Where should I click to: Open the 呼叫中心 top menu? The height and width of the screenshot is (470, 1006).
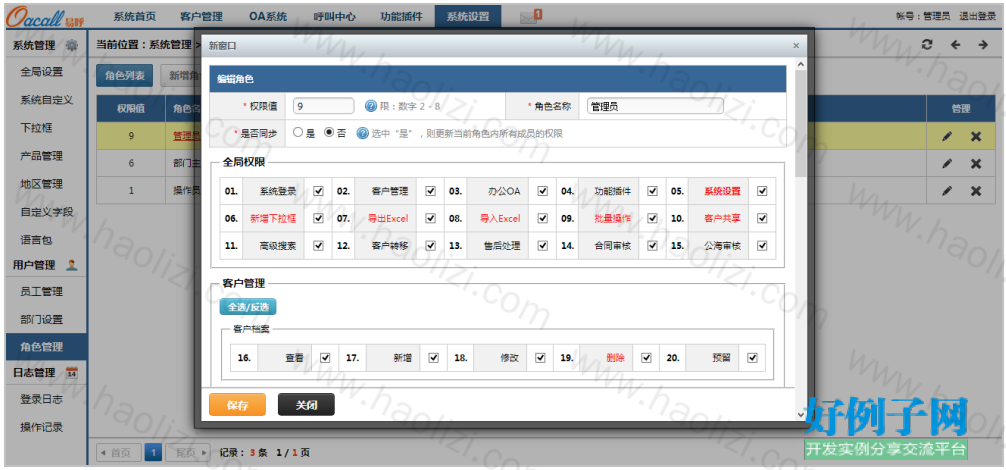coord(335,17)
